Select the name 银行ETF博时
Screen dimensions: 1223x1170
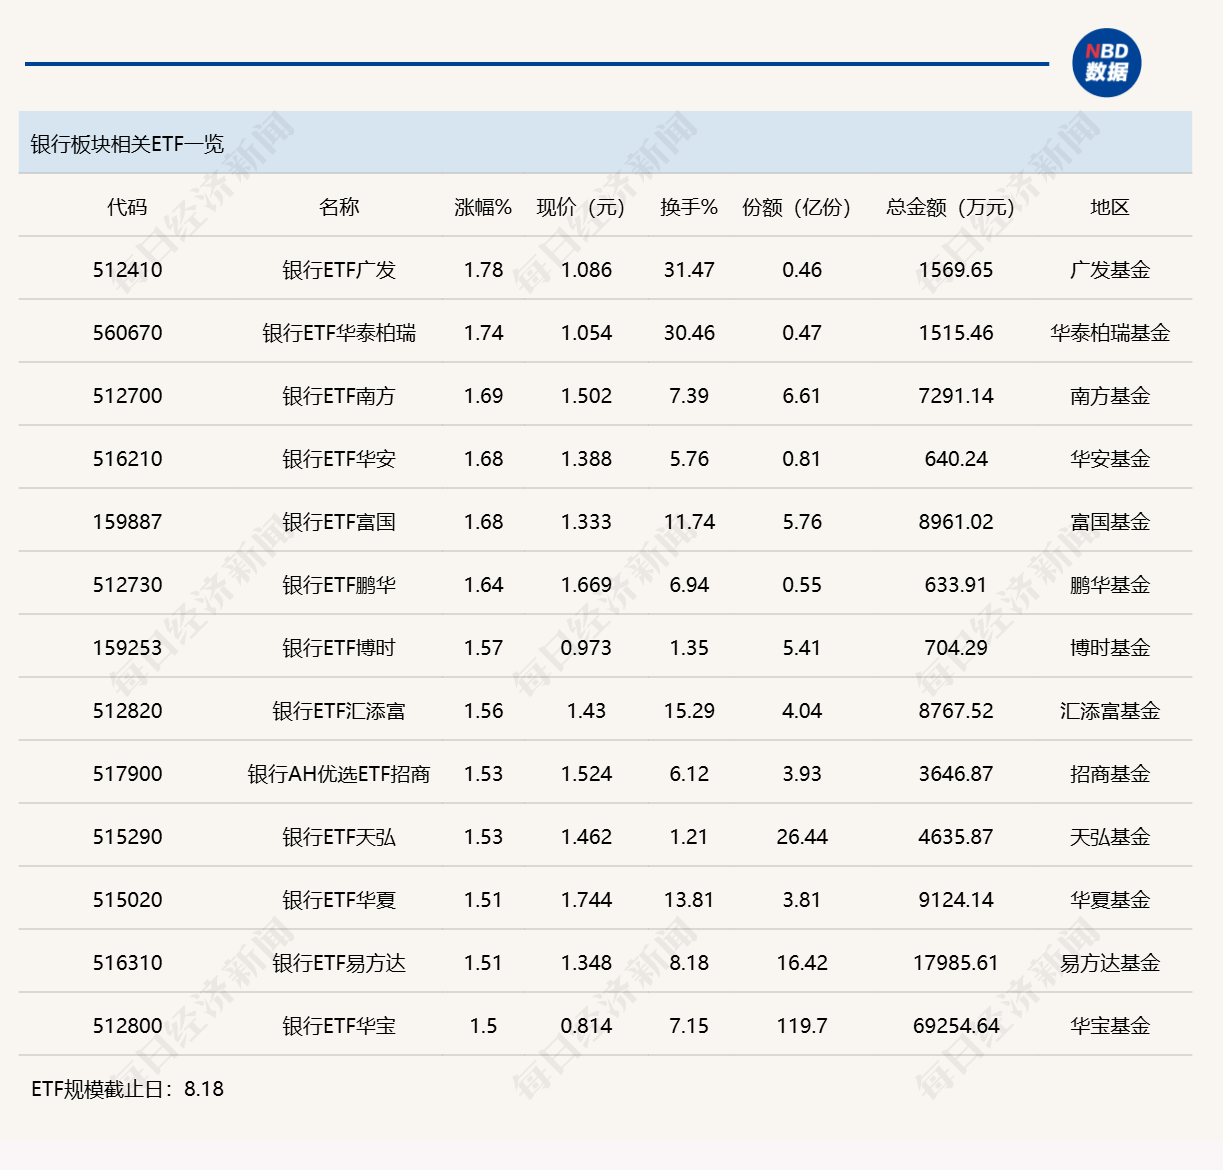[x=339, y=648]
